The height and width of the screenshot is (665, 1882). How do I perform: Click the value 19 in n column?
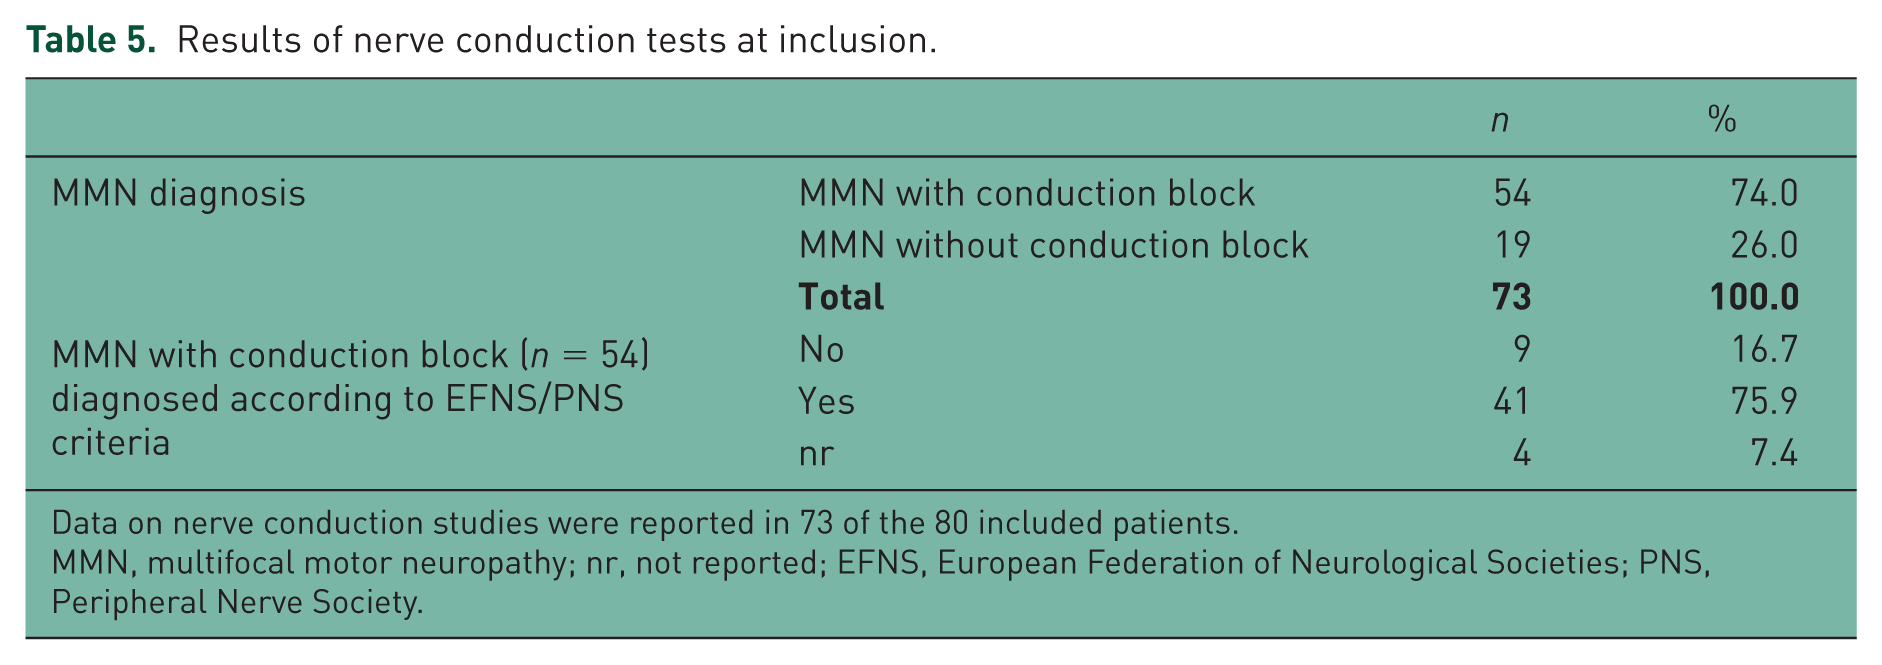coord(1512,245)
